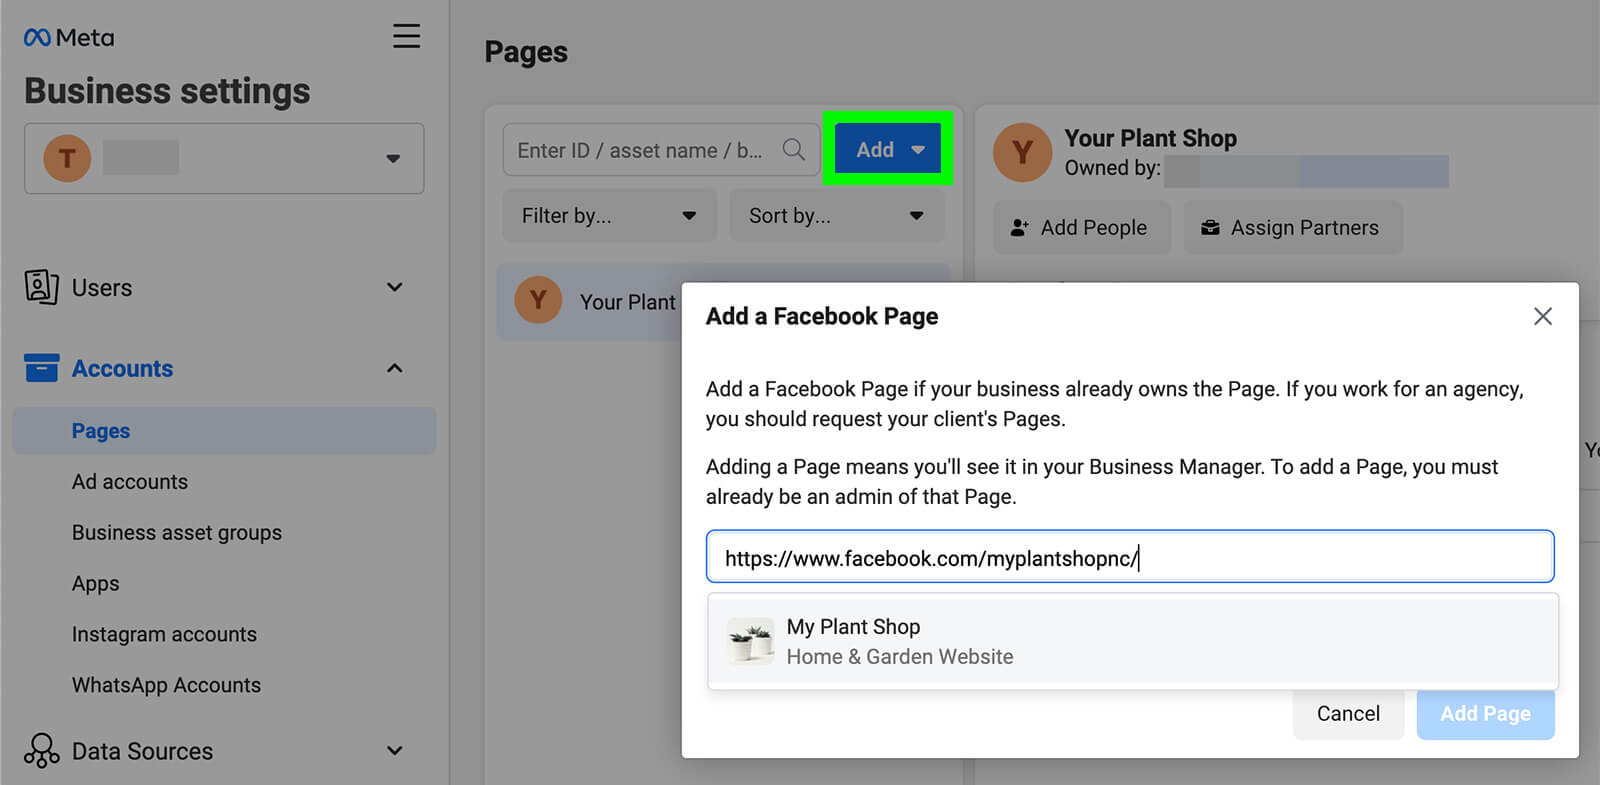Collapse the Accounts section chevron
The height and width of the screenshot is (785, 1600).
tap(395, 368)
